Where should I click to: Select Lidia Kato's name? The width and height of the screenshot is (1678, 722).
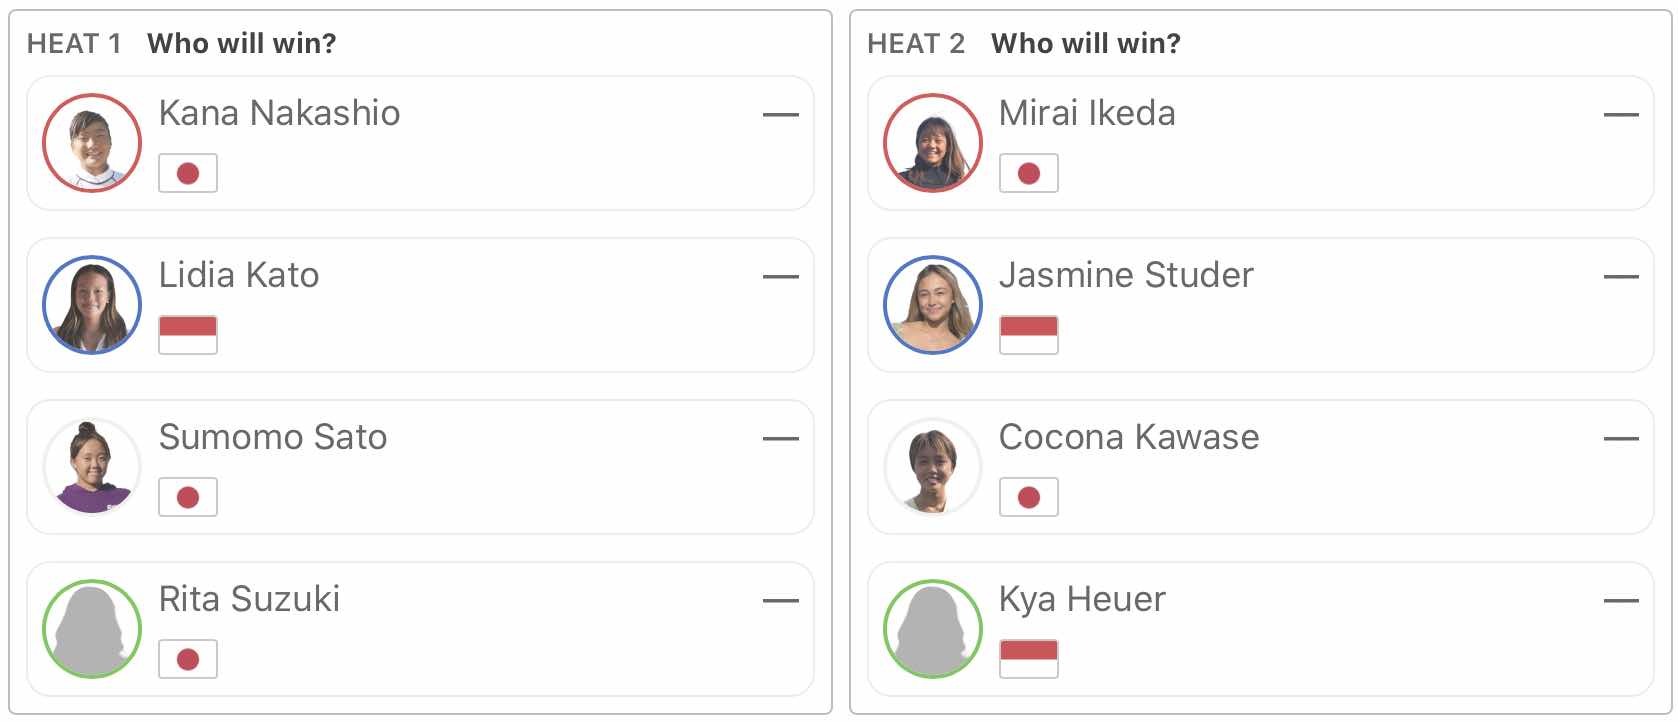(x=239, y=275)
